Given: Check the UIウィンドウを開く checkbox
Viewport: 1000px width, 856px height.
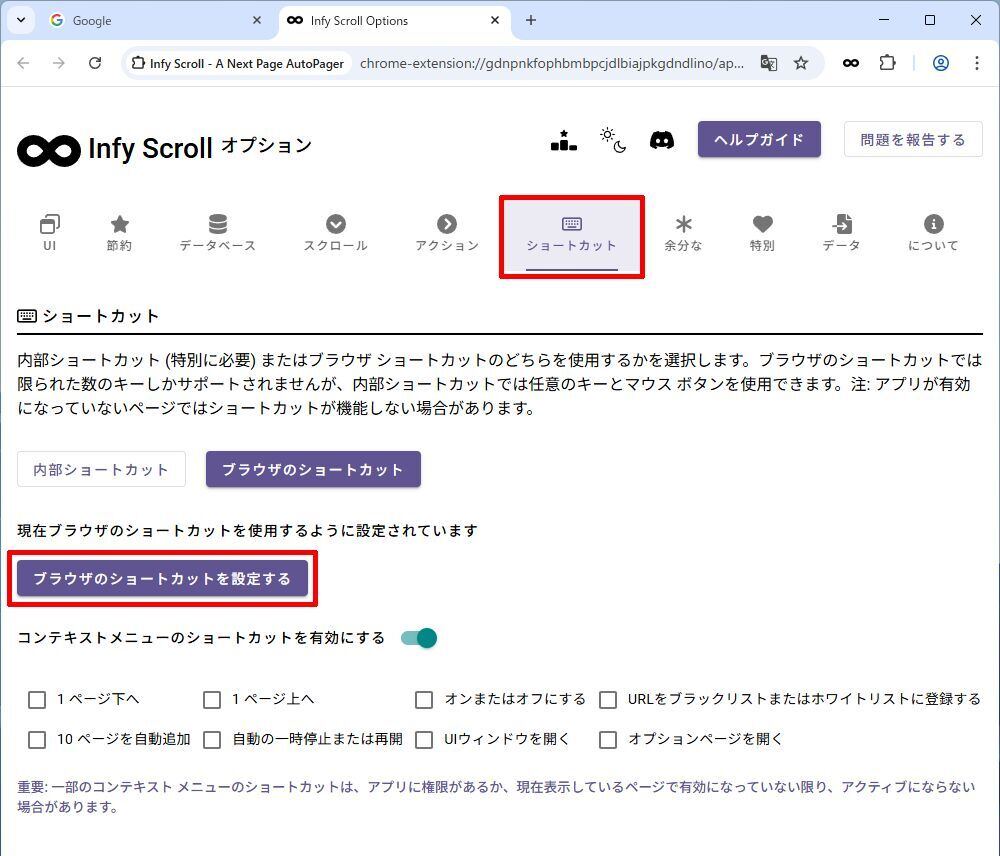Looking at the screenshot, I should 424,740.
